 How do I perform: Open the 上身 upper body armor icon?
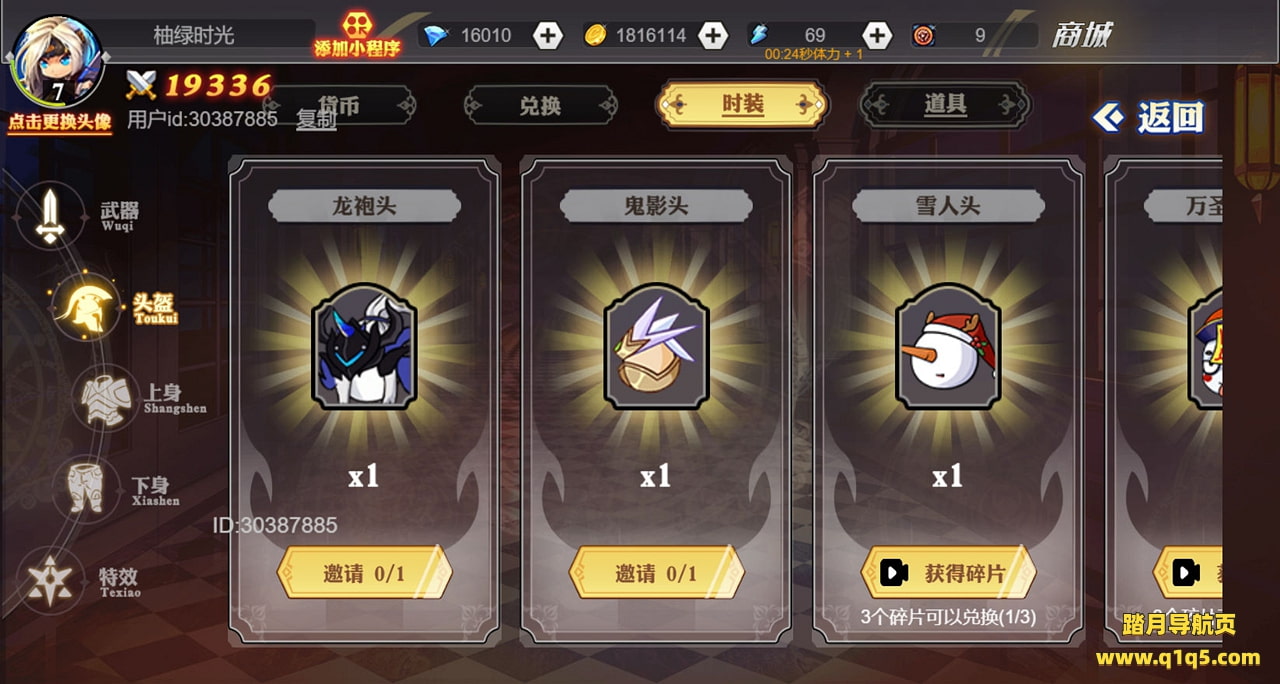(x=109, y=397)
